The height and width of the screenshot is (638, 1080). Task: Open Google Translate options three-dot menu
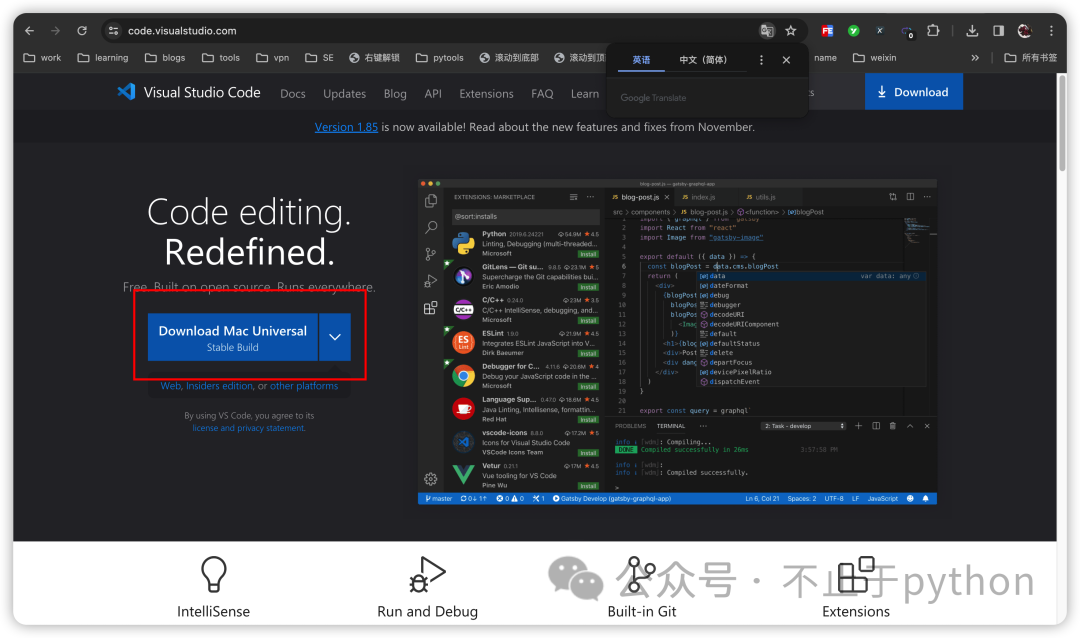tap(761, 60)
